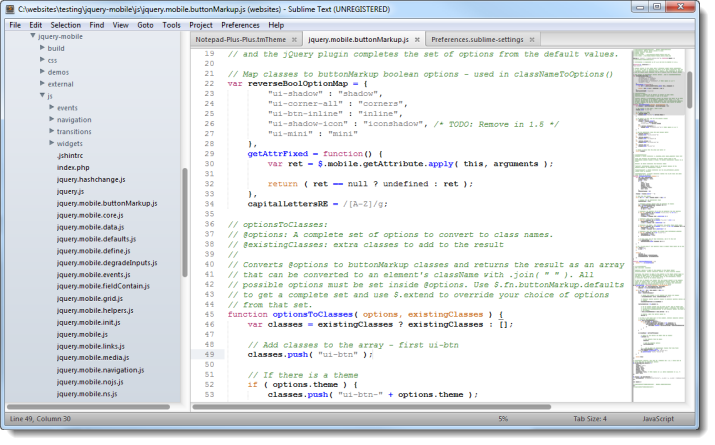Open .jshintrc in the sidebar
Screen dimensions: 715x445
coord(70,155)
